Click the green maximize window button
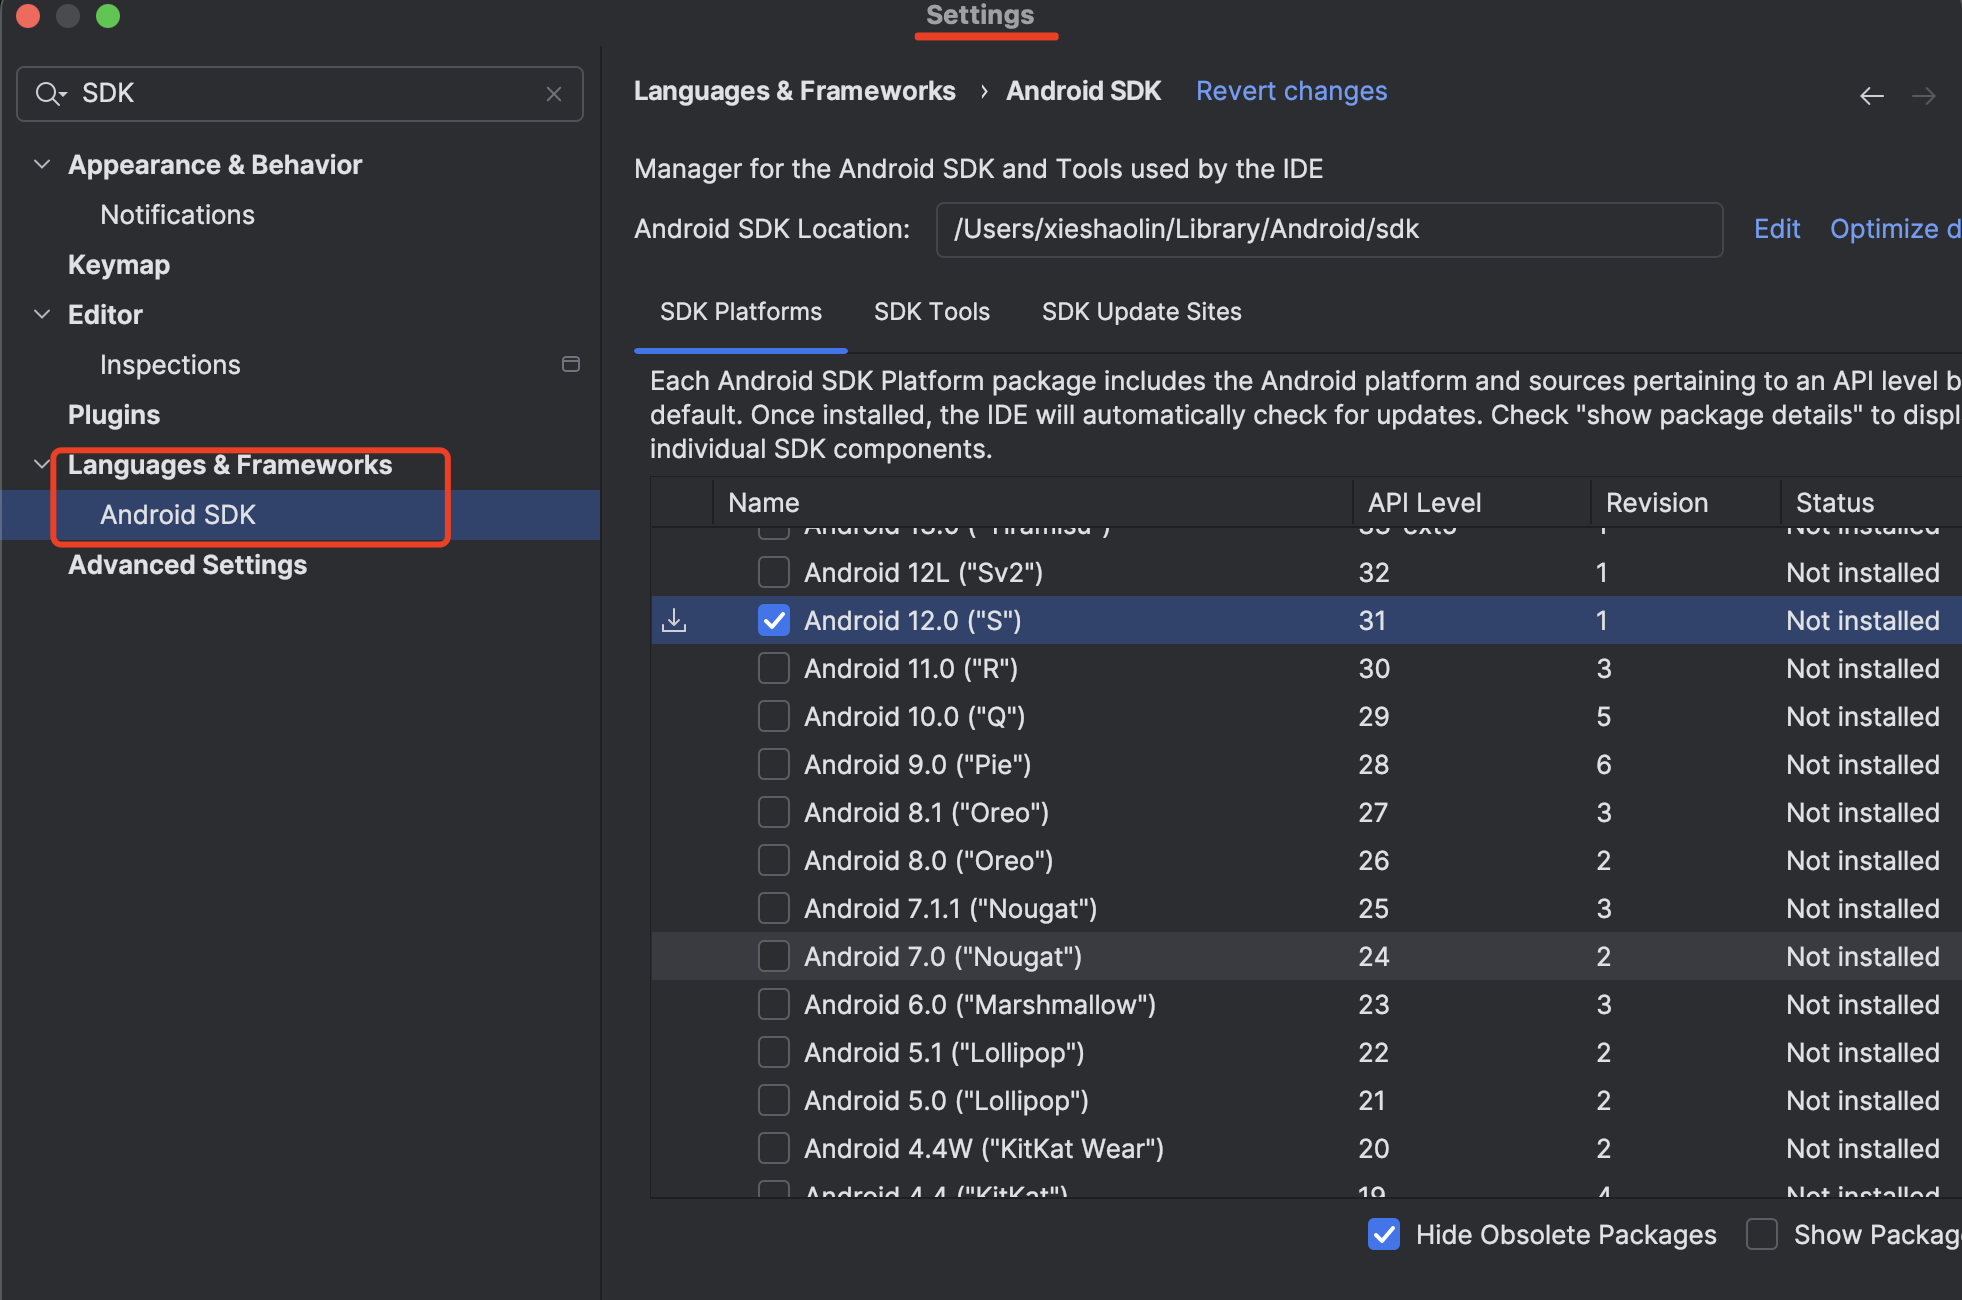The height and width of the screenshot is (1300, 1962). click(108, 16)
